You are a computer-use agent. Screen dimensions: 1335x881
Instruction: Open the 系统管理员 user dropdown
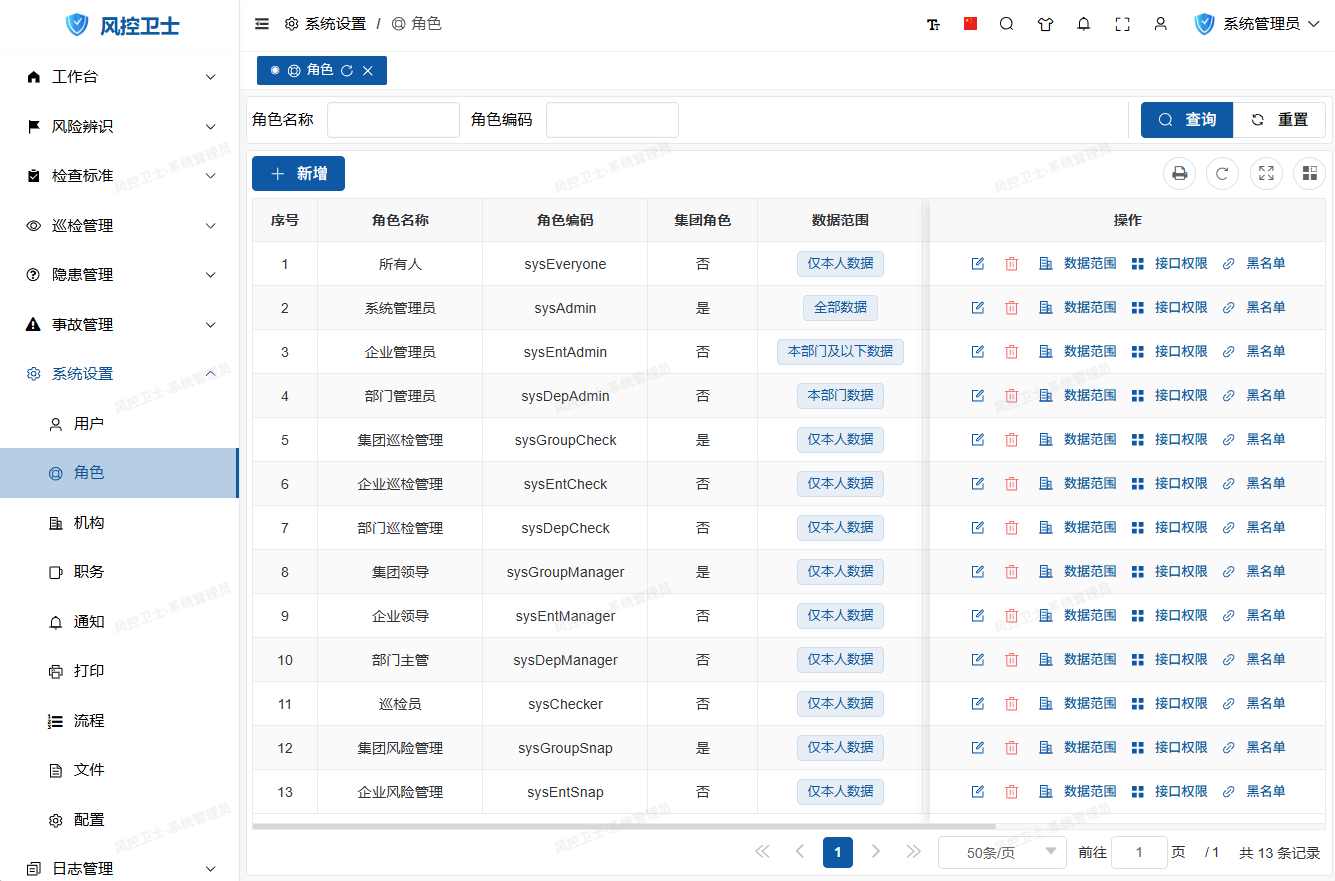1259,24
